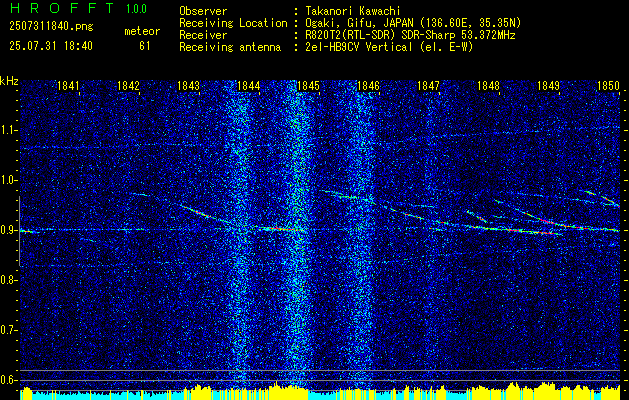
Task: Click the meteor label
Action: (x=142, y=31)
